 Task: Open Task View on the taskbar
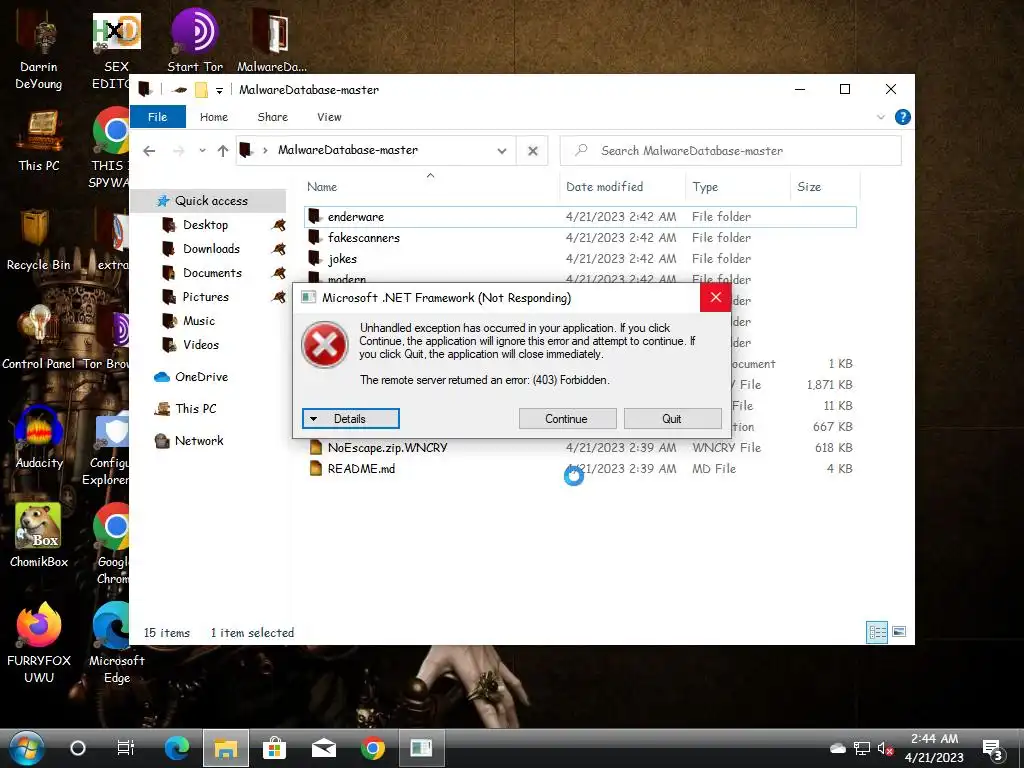(125, 748)
